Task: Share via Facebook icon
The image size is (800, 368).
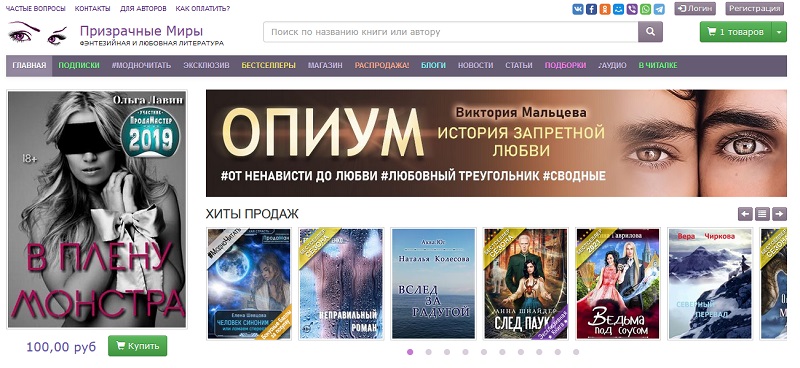Action: point(591,9)
